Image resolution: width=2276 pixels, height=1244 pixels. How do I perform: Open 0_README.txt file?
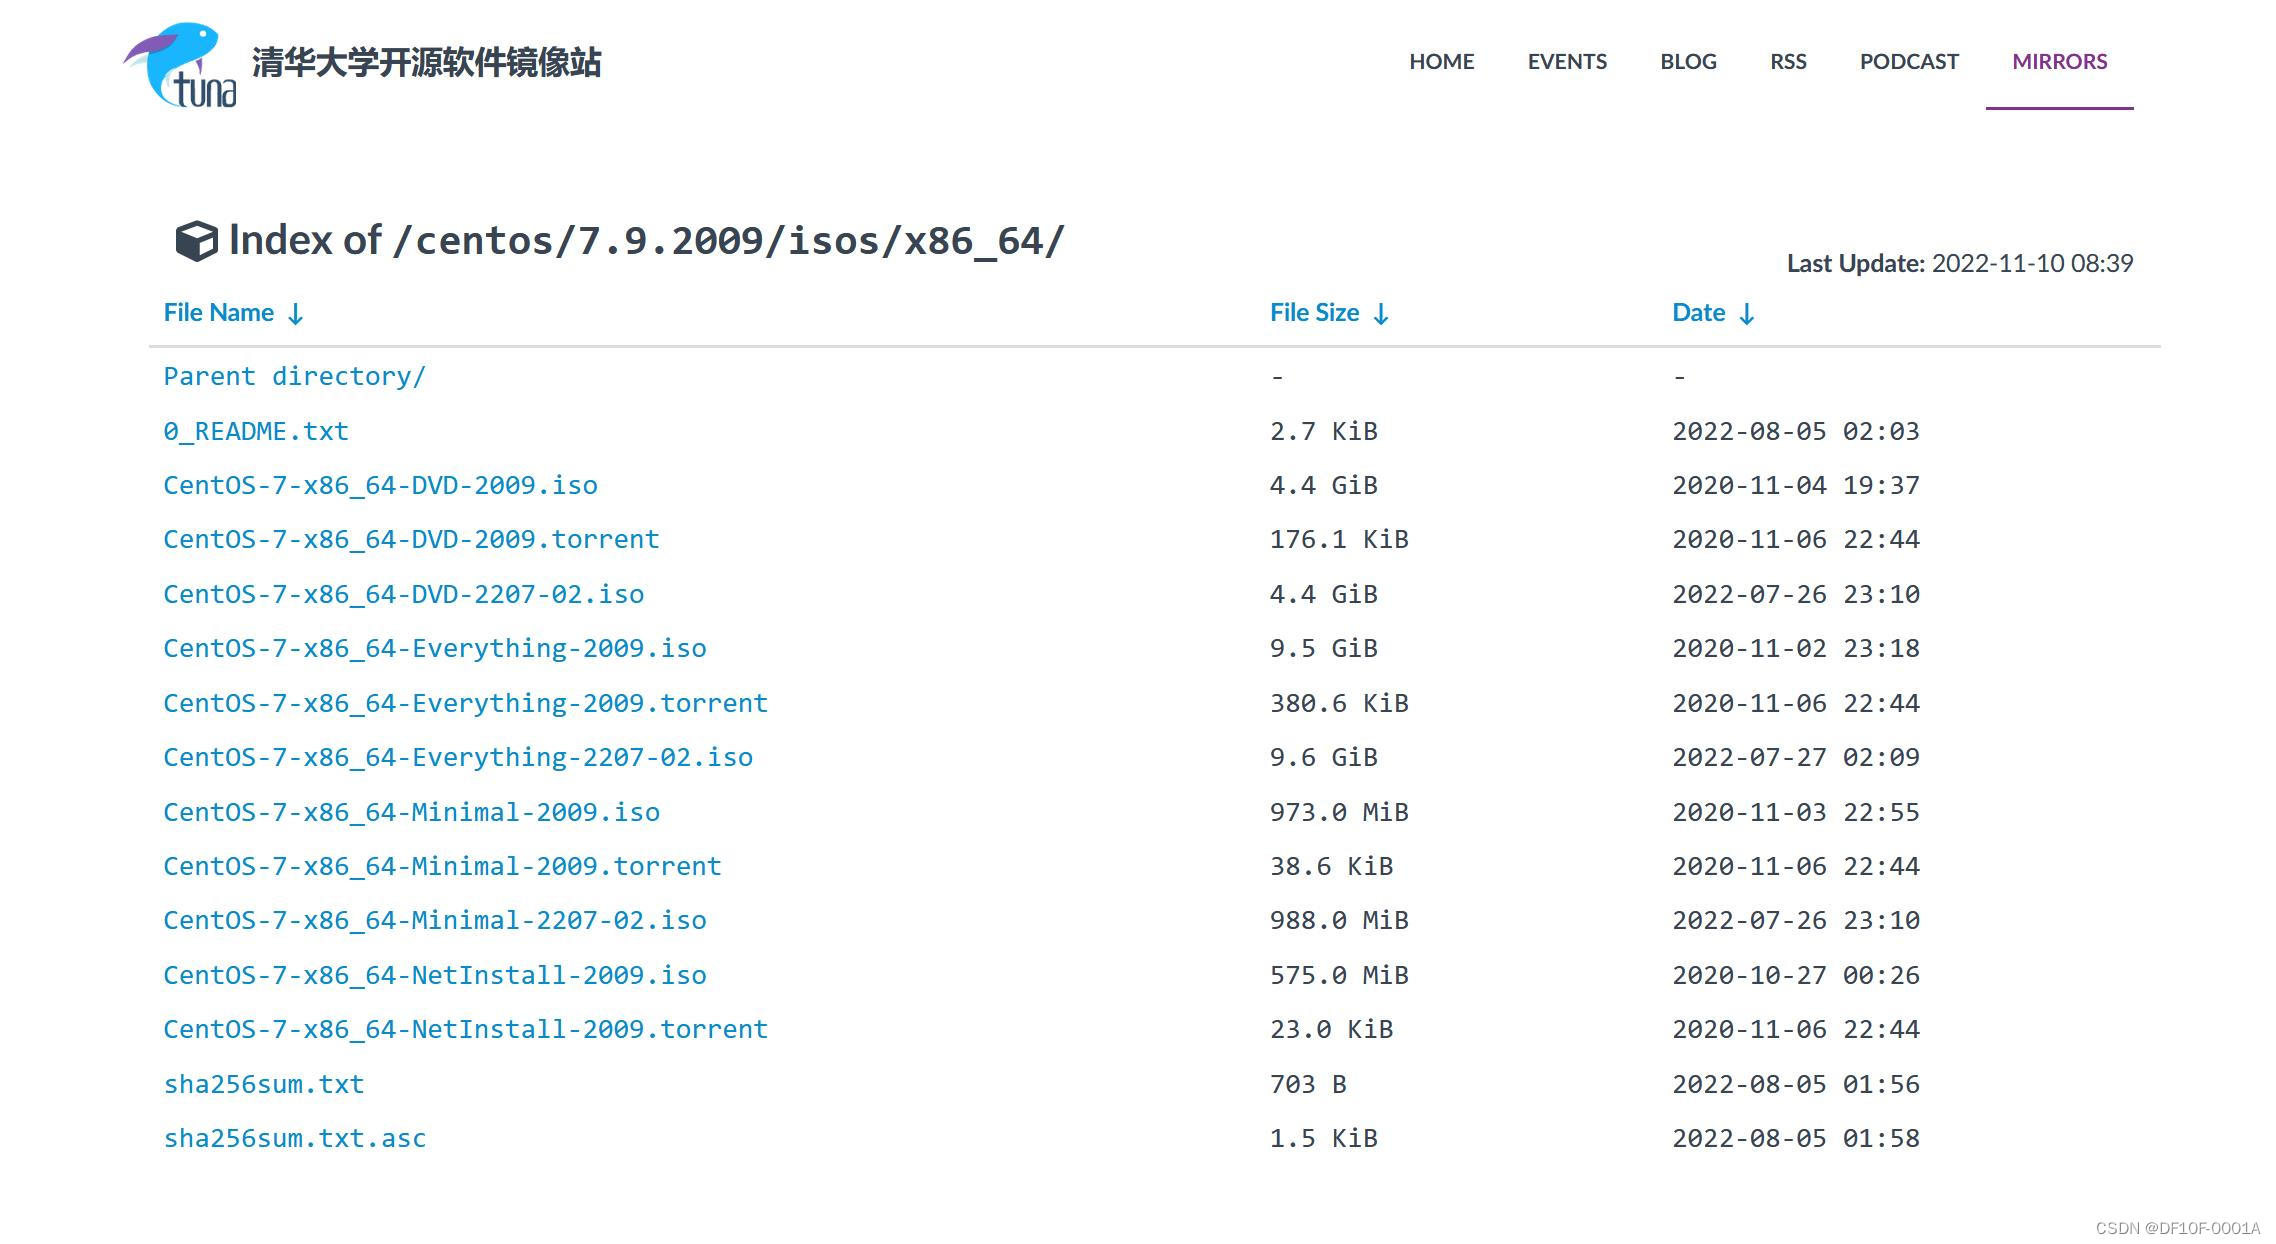coord(256,431)
